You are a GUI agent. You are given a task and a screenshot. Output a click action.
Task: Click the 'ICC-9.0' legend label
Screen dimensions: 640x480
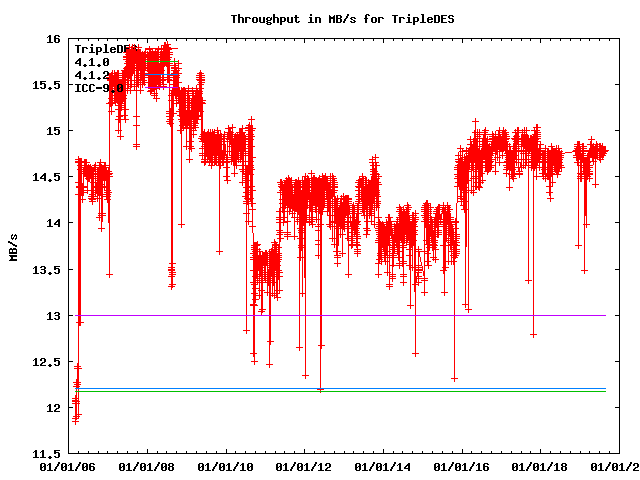tap(98, 88)
